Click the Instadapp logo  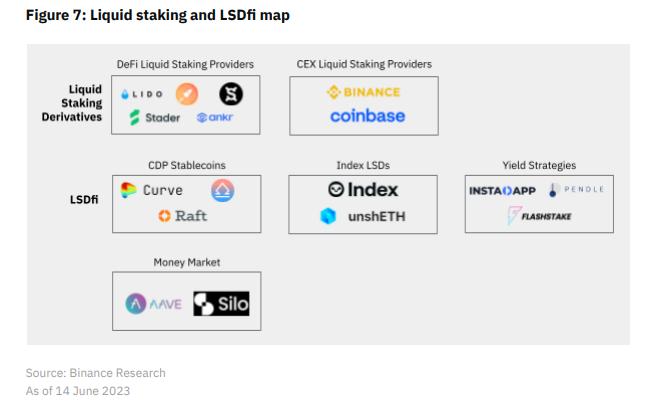(x=503, y=190)
